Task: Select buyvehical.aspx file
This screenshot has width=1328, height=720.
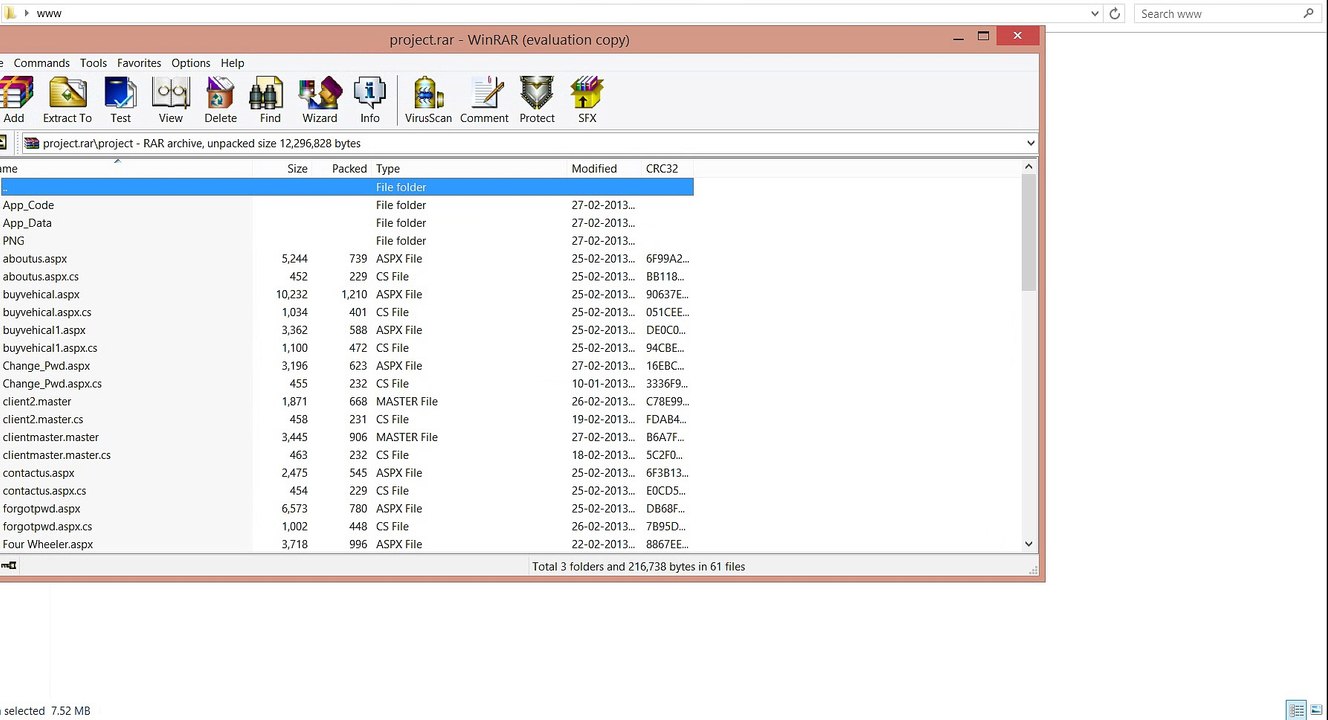Action: (346, 295)
